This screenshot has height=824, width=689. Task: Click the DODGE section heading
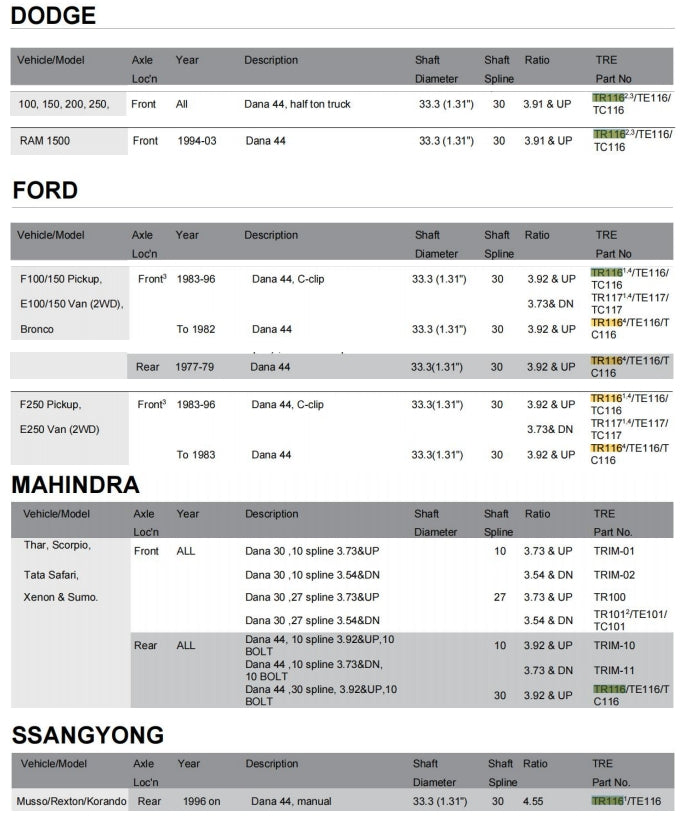(x=54, y=15)
